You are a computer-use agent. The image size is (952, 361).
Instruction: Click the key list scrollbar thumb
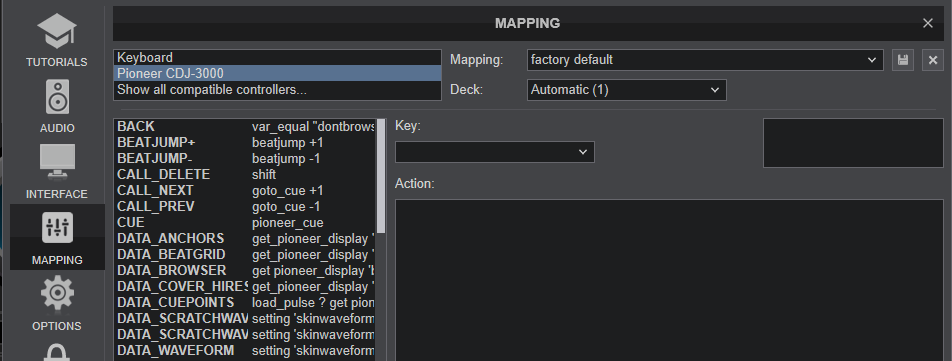tap(381, 176)
